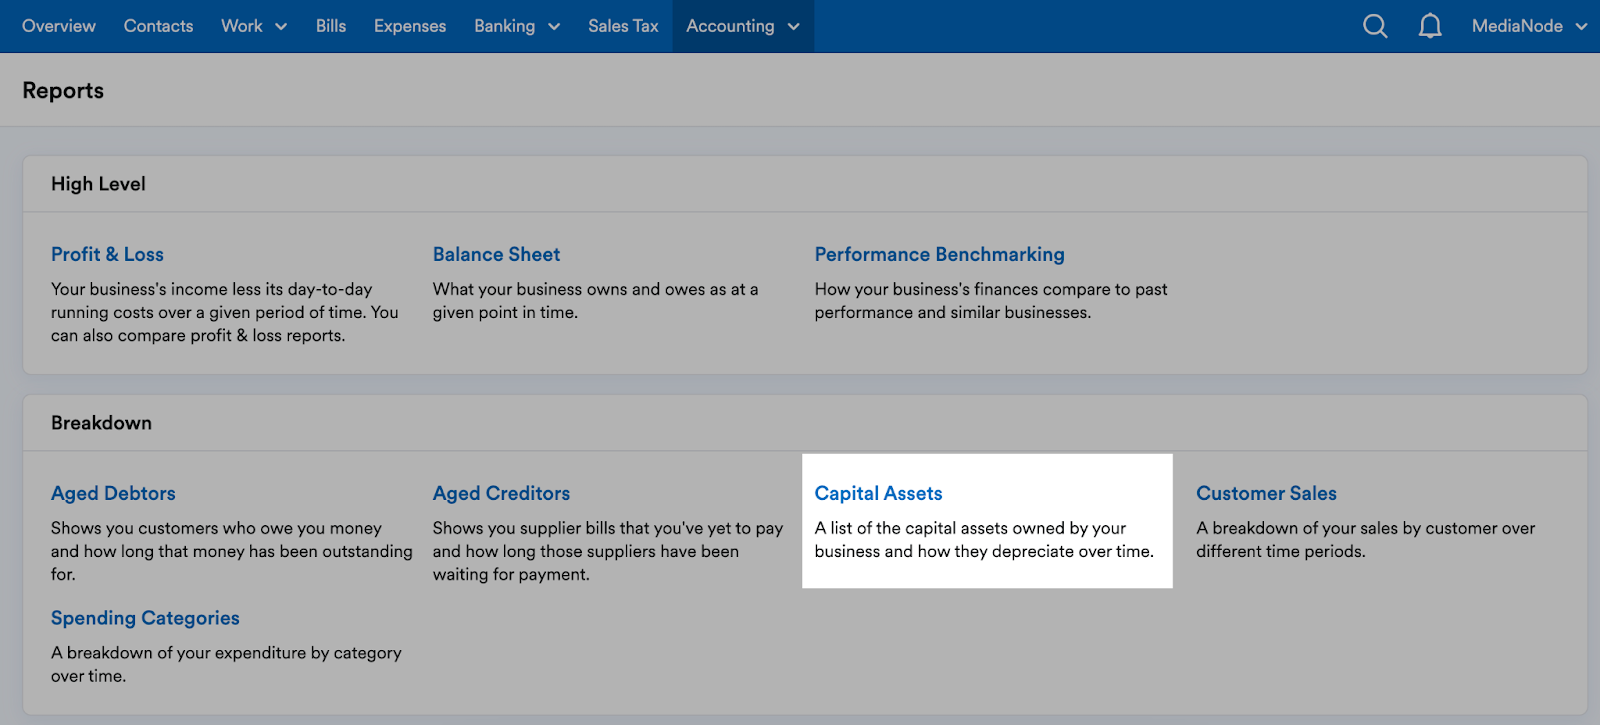Click the highlighted Capital Assets card
The image size is (1600, 725).
[x=987, y=520]
